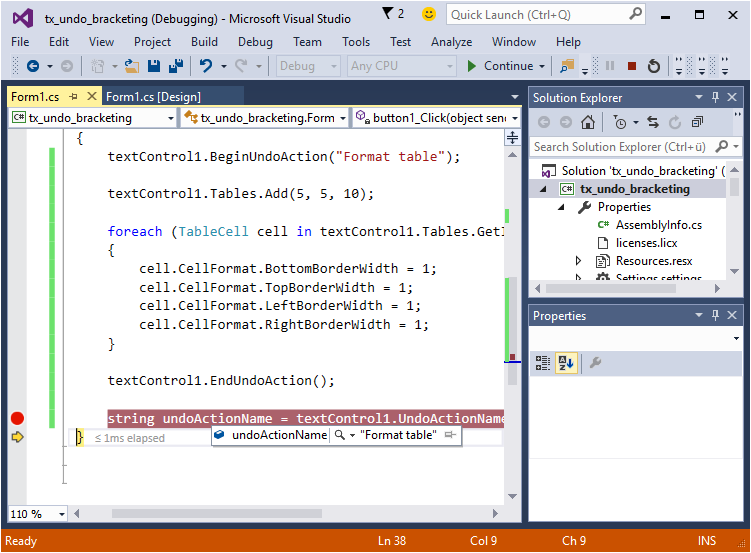Click the Stop Debugging red square icon
Image resolution: width=751 pixels, height=553 pixels.
pyautogui.click(x=632, y=66)
